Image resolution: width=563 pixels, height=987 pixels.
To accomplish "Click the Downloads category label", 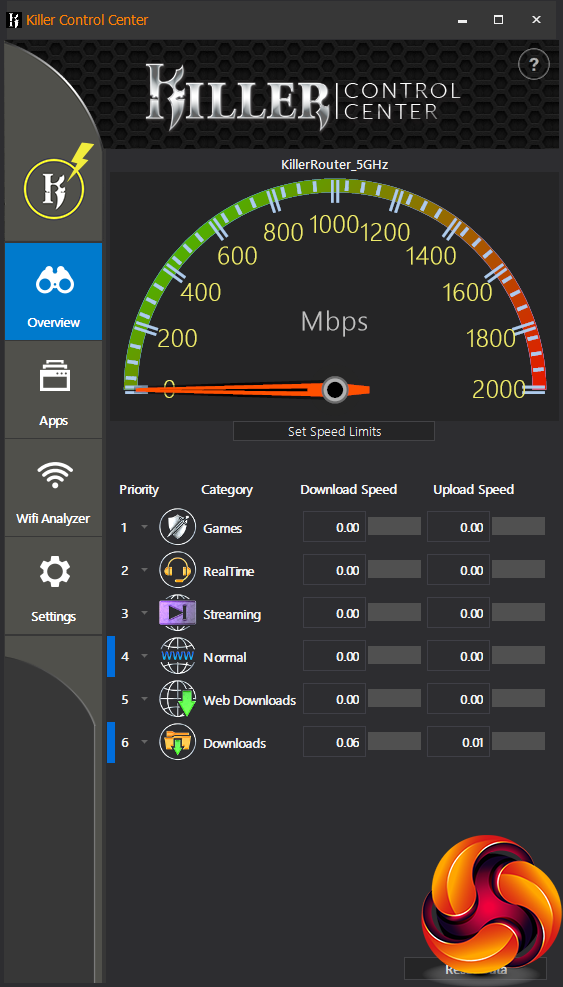I will [x=234, y=743].
